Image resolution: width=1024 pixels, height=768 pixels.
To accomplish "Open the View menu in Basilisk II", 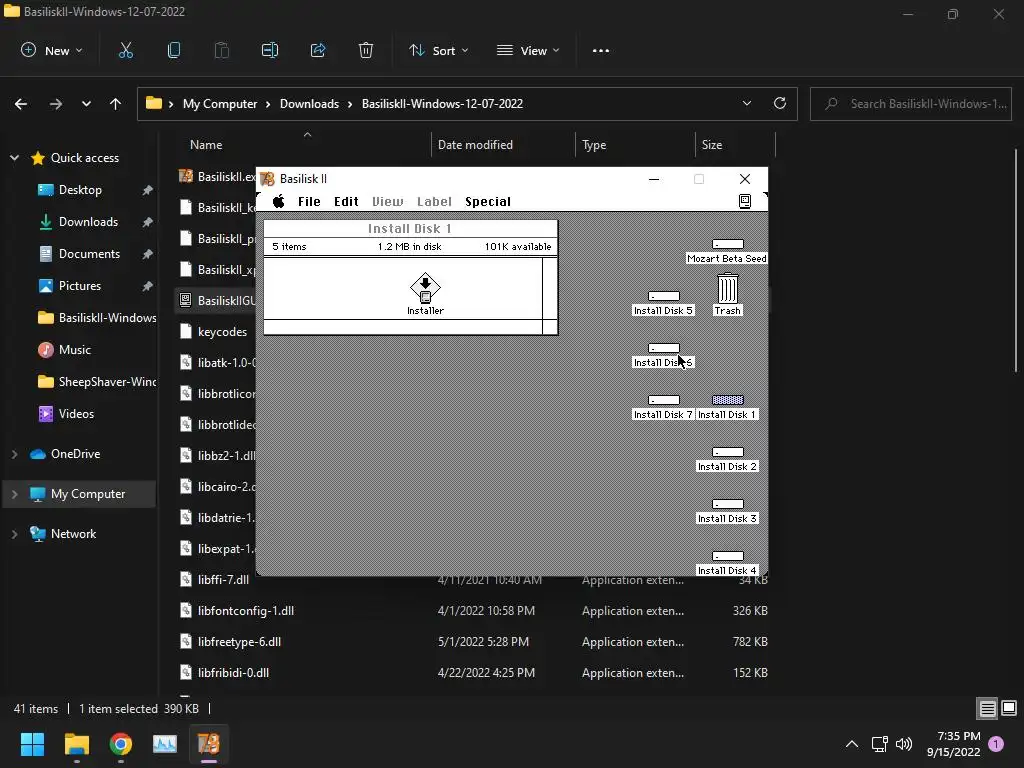I will (388, 202).
